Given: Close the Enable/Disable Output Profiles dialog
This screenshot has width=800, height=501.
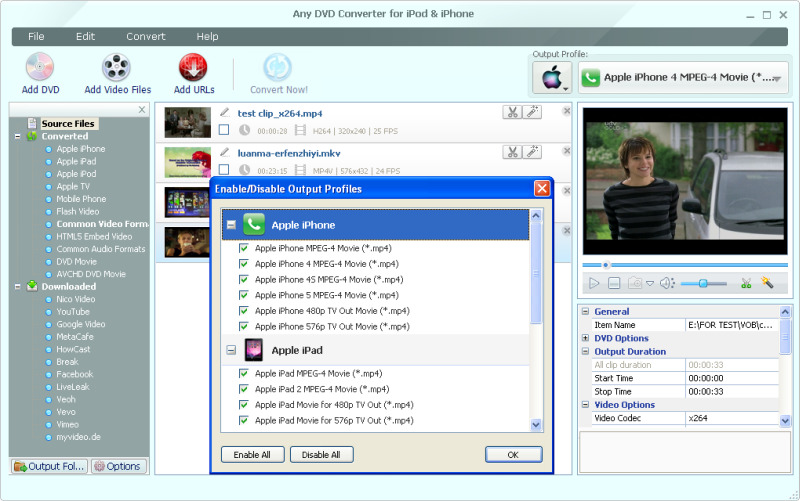Looking at the screenshot, I should [542, 189].
